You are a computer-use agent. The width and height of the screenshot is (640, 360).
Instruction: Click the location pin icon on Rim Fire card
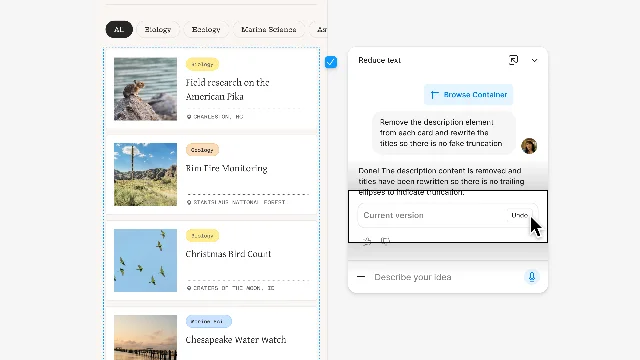(189, 202)
